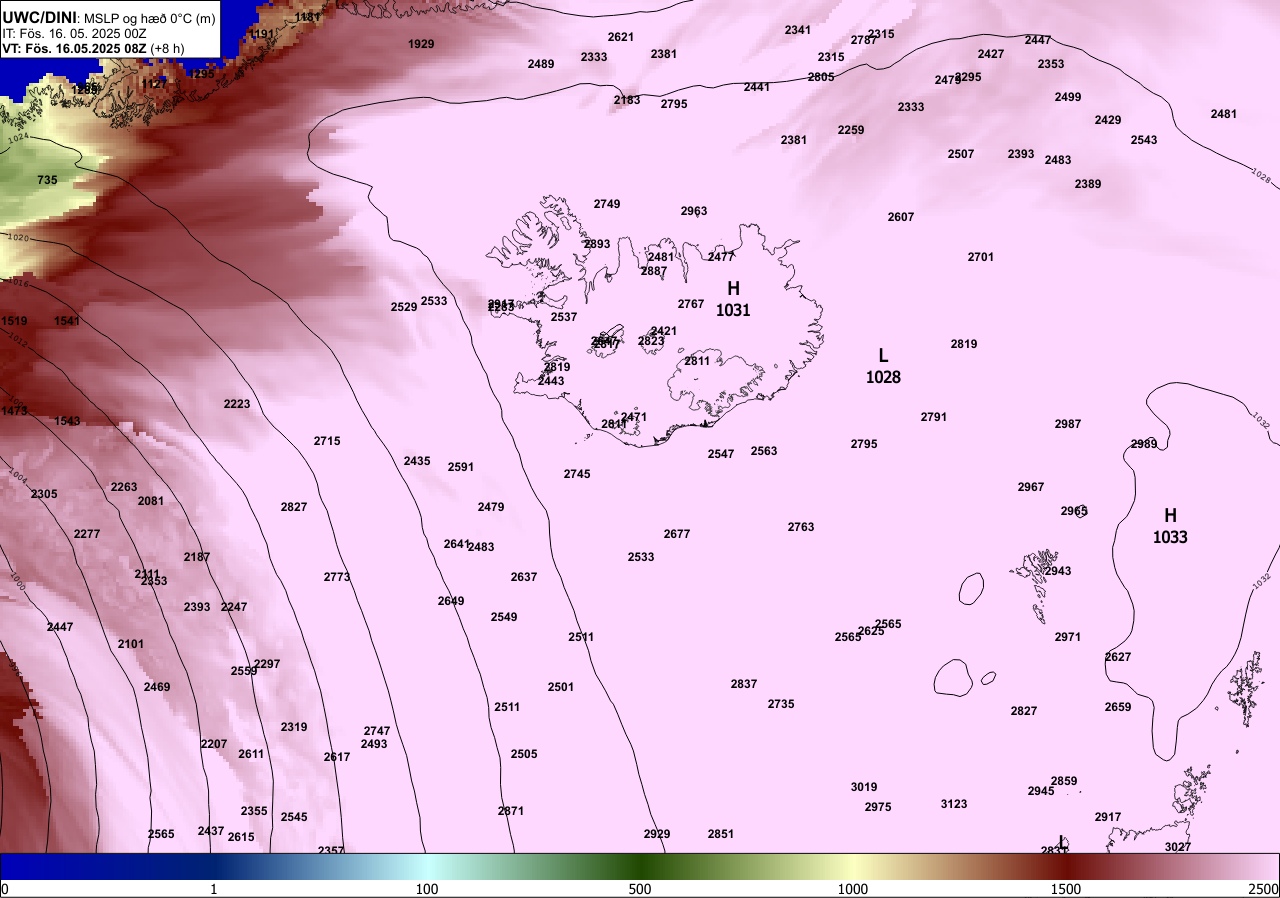The height and width of the screenshot is (898, 1280).
Task: Click the 'VT: Fös. 16.05.2025 08Z' valid time line
Action: tap(93, 48)
